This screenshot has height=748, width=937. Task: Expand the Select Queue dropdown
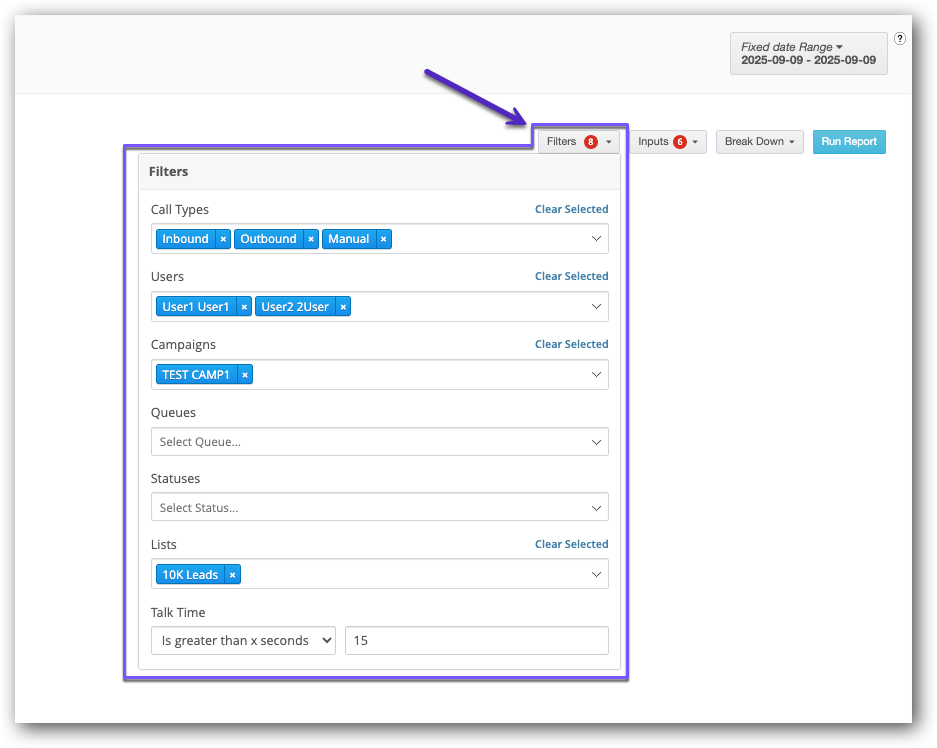(x=379, y=442)
